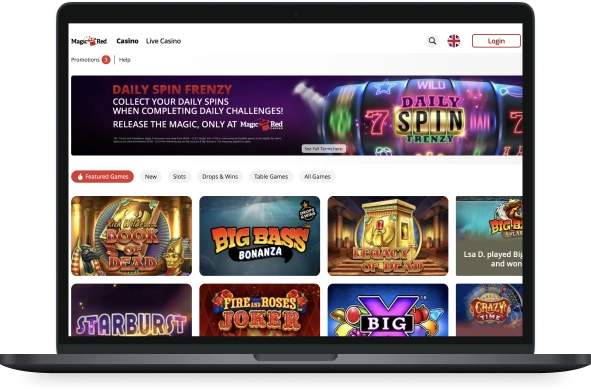Click the search magnifier icon
The width and height of the screenshot is (591, 391).
point(432,41)
